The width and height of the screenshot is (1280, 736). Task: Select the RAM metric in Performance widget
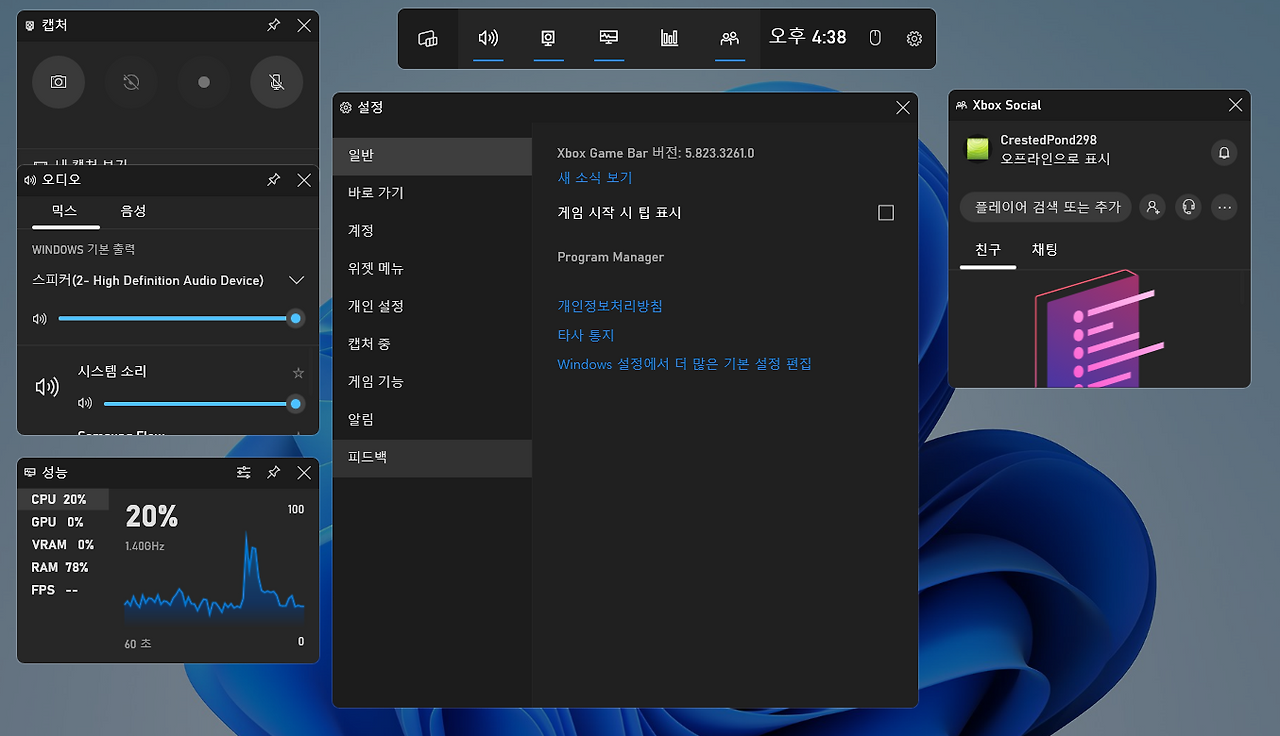coord(63,568)
